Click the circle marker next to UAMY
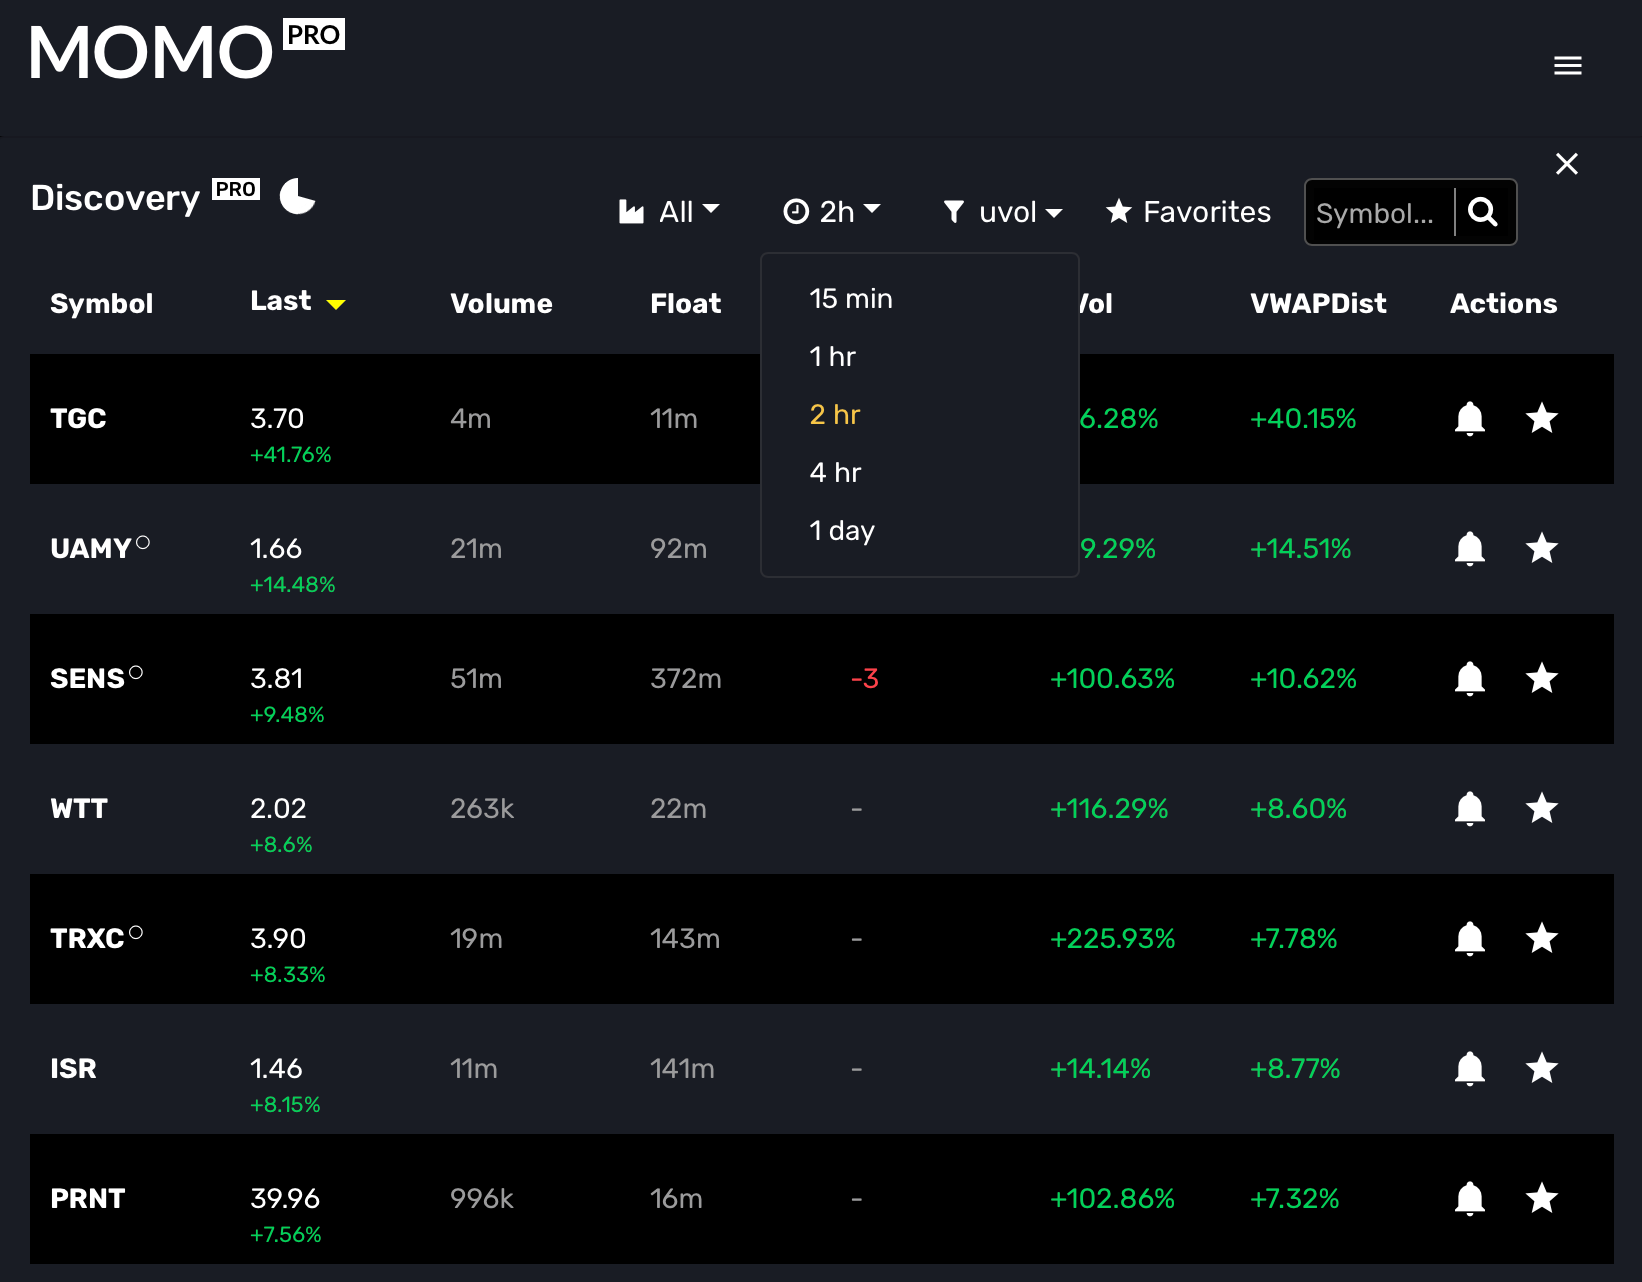 click(143, 542)
